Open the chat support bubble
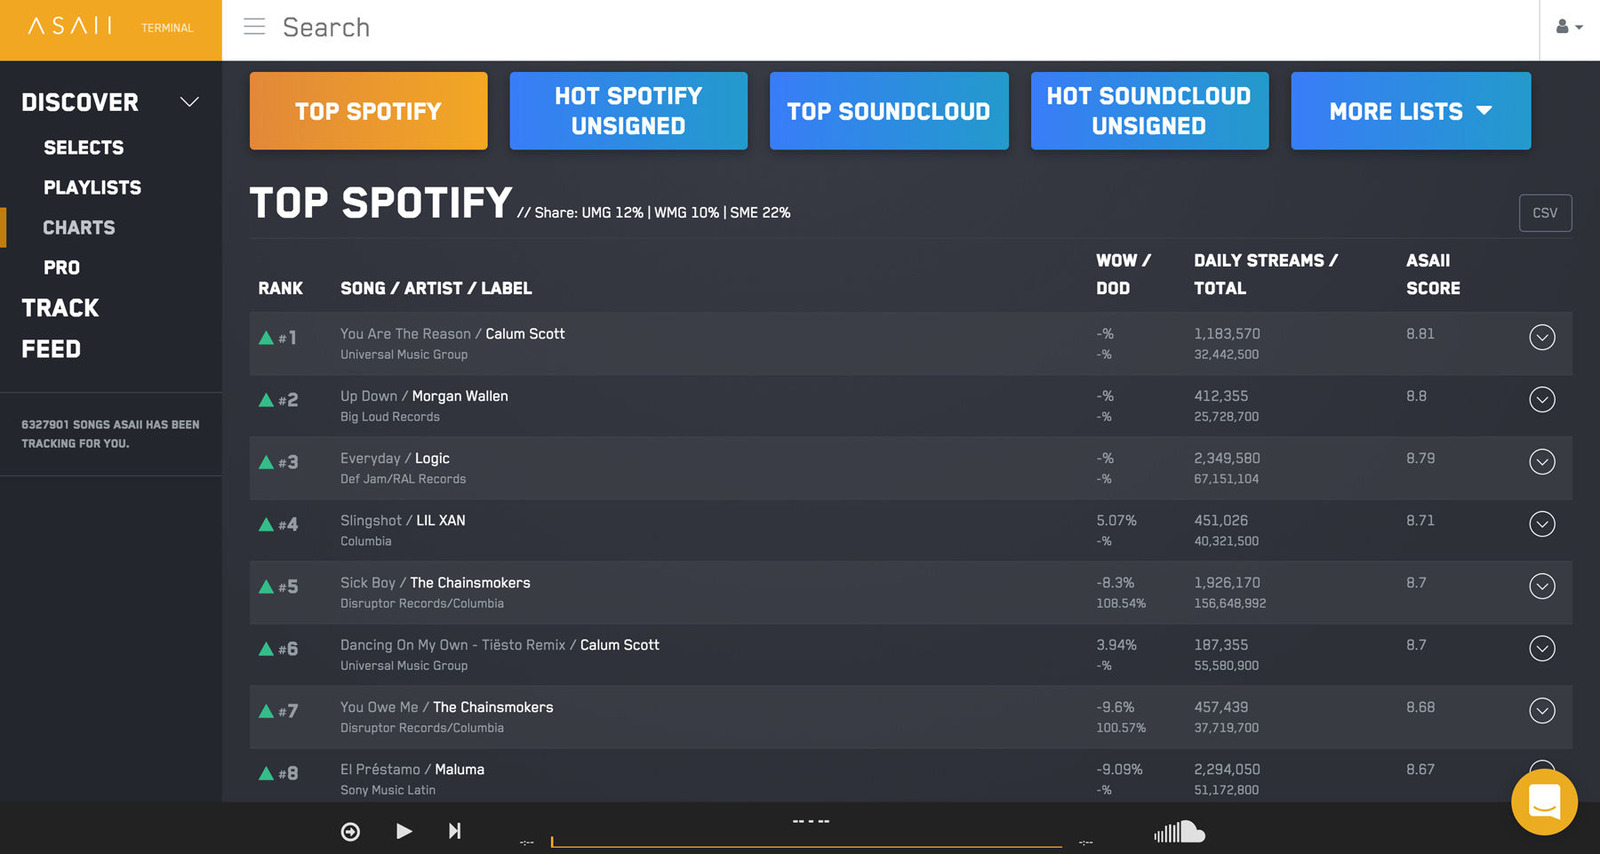The width and height of the screenshot is (1600, 854). [x=1544, y=802]
